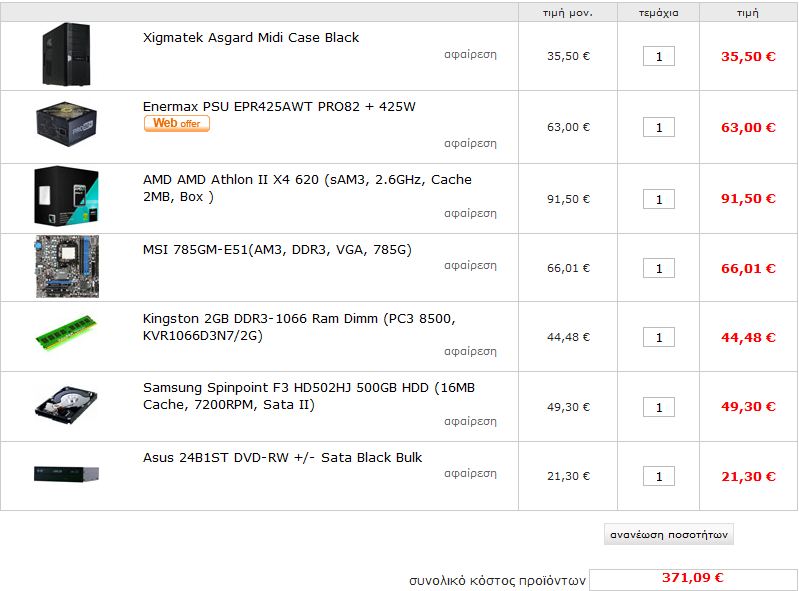Open the AMD Athlon II box thumbnail
The height and width of the screenshot is (591, 799).
(67, 195)
